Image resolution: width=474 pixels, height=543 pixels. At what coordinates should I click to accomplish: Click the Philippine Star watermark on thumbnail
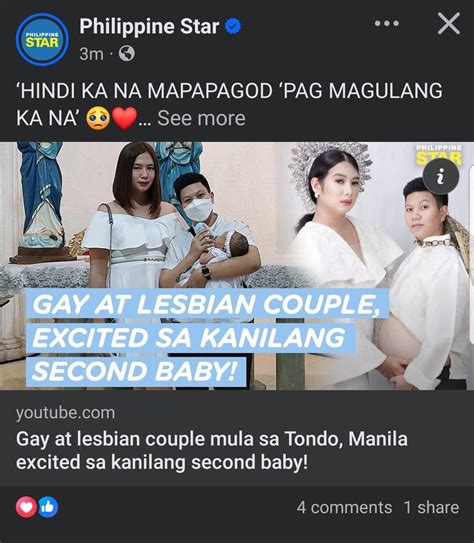(x=439, y=154)
